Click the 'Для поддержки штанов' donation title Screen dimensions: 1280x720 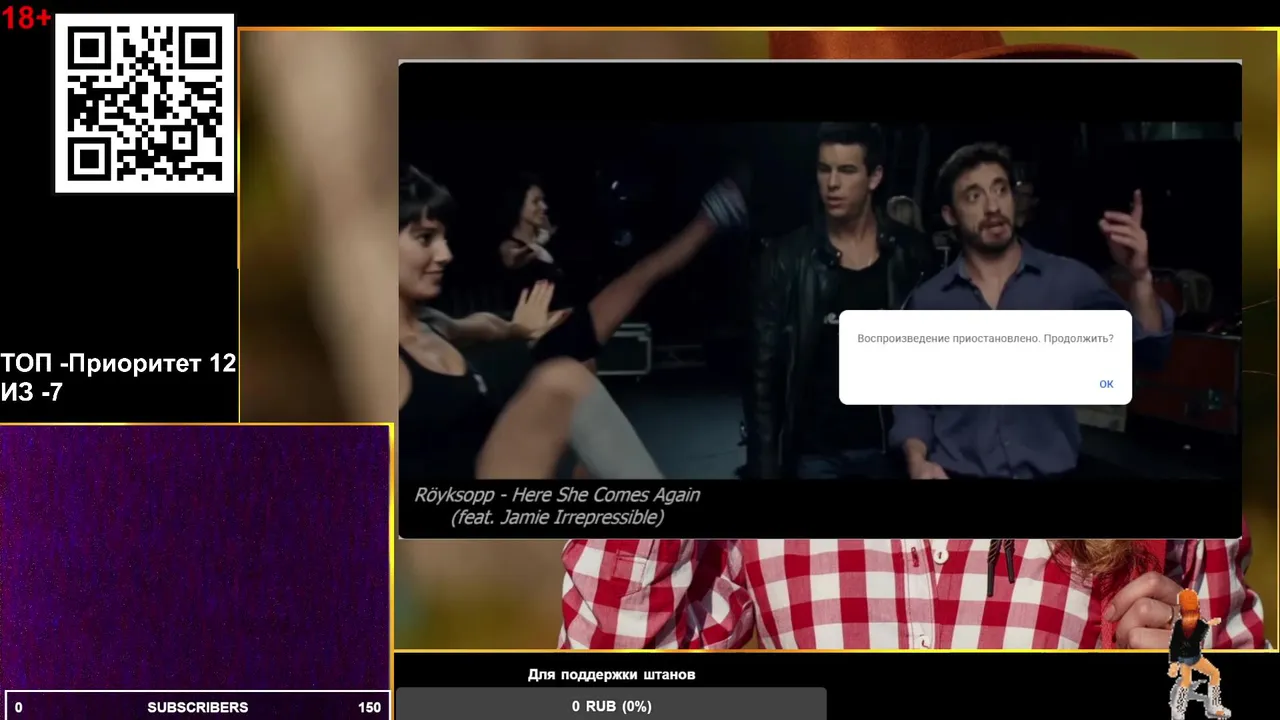(611, 674)
